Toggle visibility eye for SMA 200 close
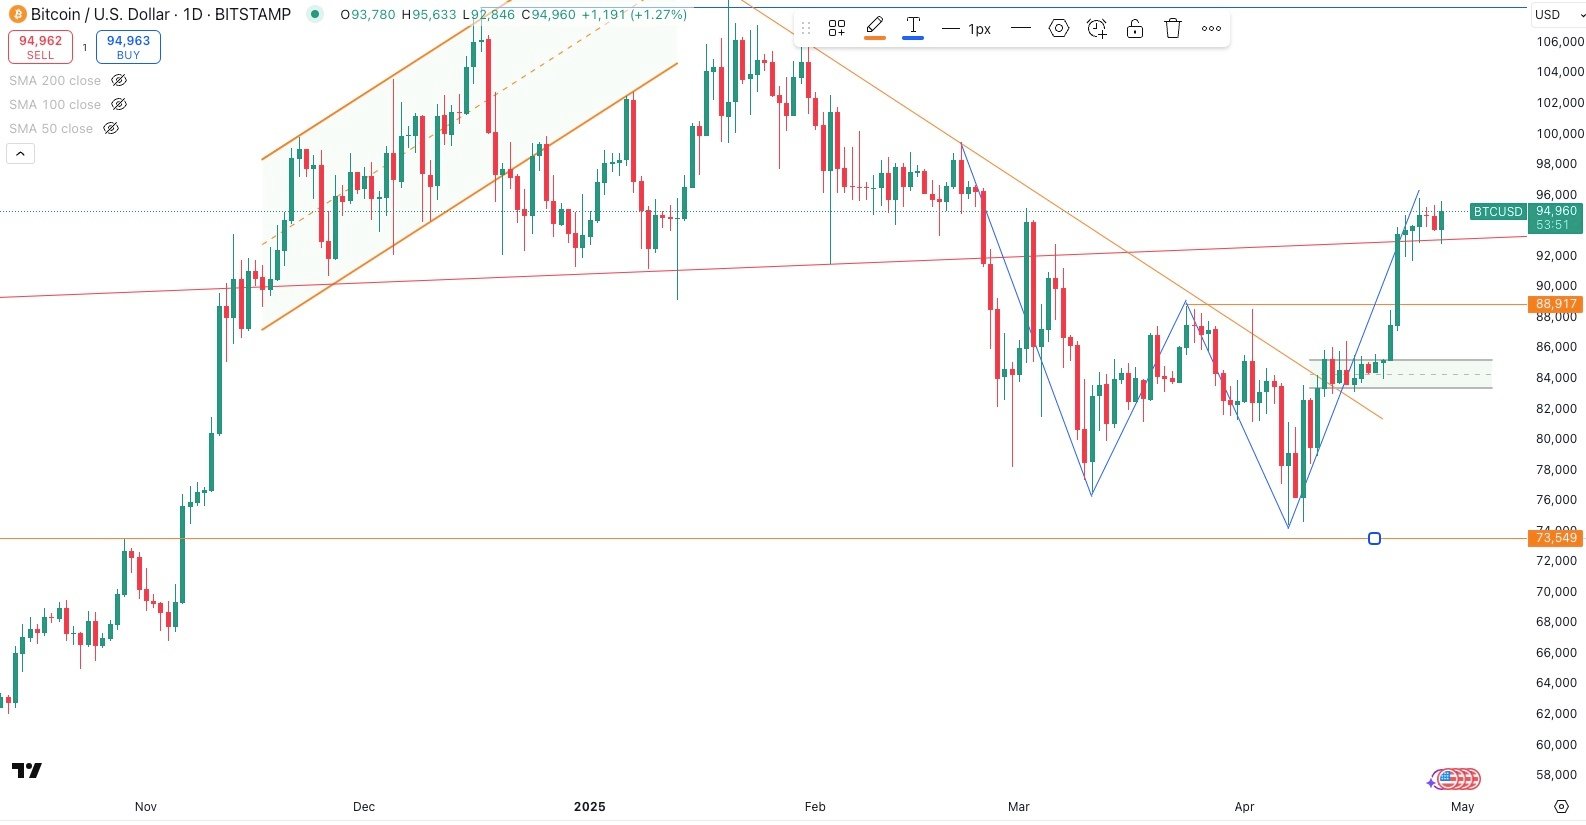The image size is (1586, 825). 119,80
